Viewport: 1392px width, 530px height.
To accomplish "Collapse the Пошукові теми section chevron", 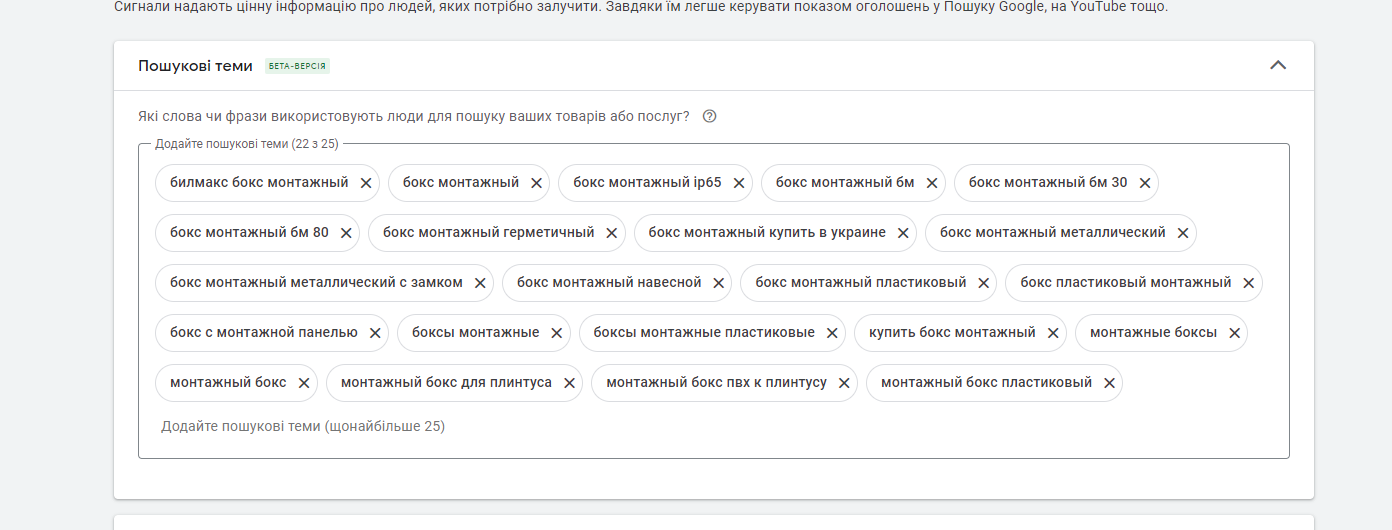I will [1277, 66].
